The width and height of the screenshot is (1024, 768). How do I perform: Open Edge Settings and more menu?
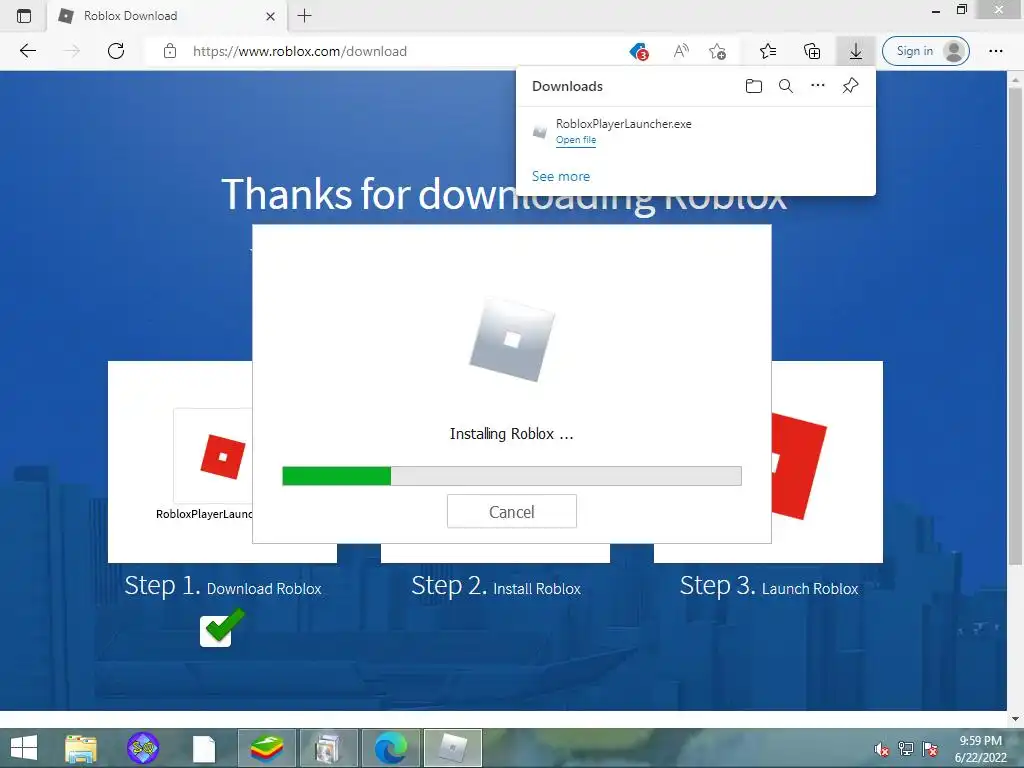click(995, 51)
